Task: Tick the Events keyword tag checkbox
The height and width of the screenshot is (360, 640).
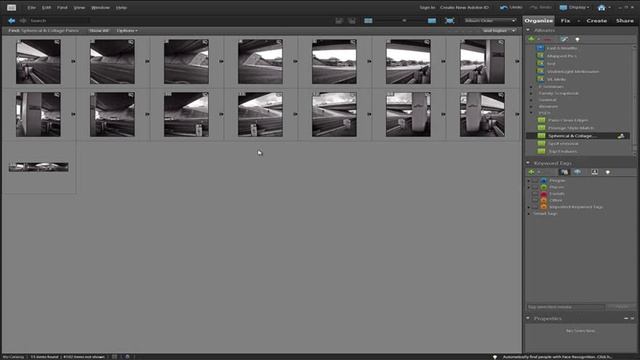Action: [535, 193]
